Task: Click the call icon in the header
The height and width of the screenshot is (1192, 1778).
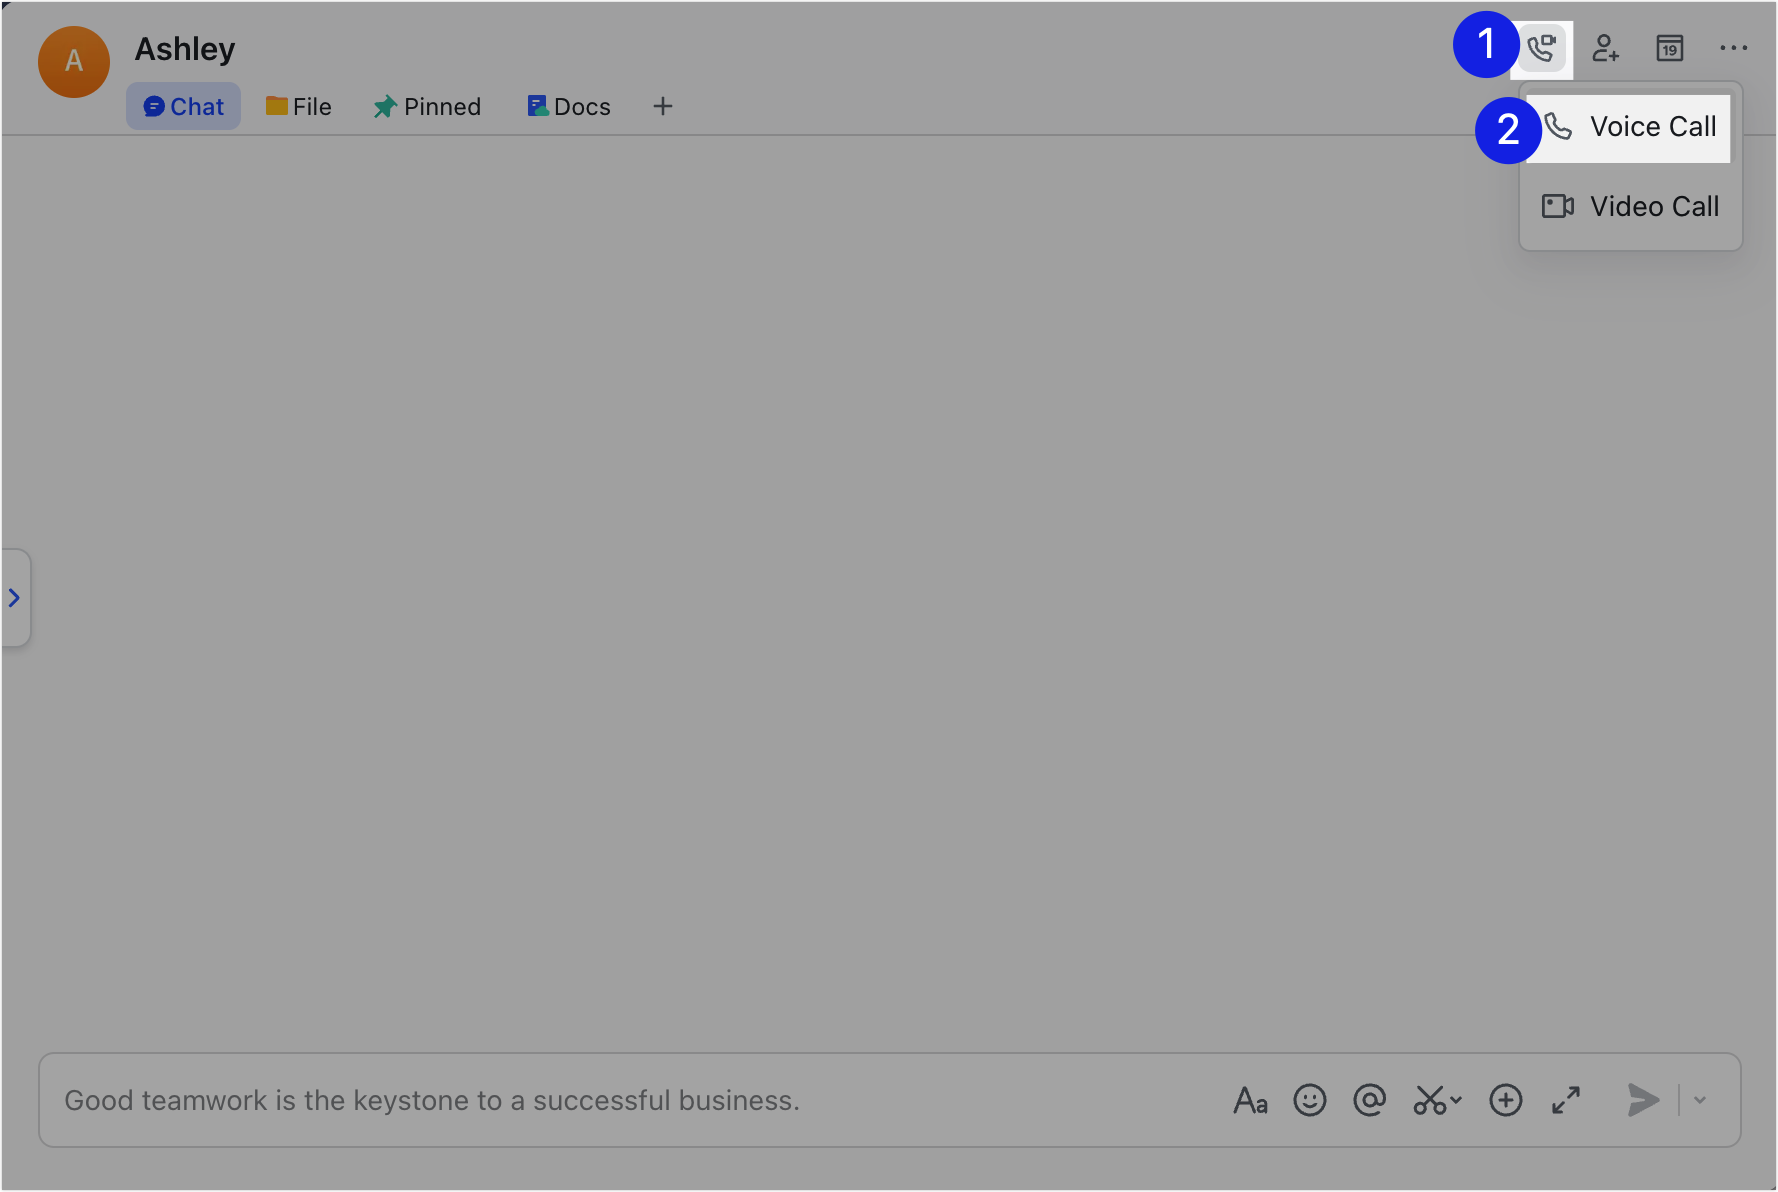Action: pyautogui.click(x=1542, y=48)
